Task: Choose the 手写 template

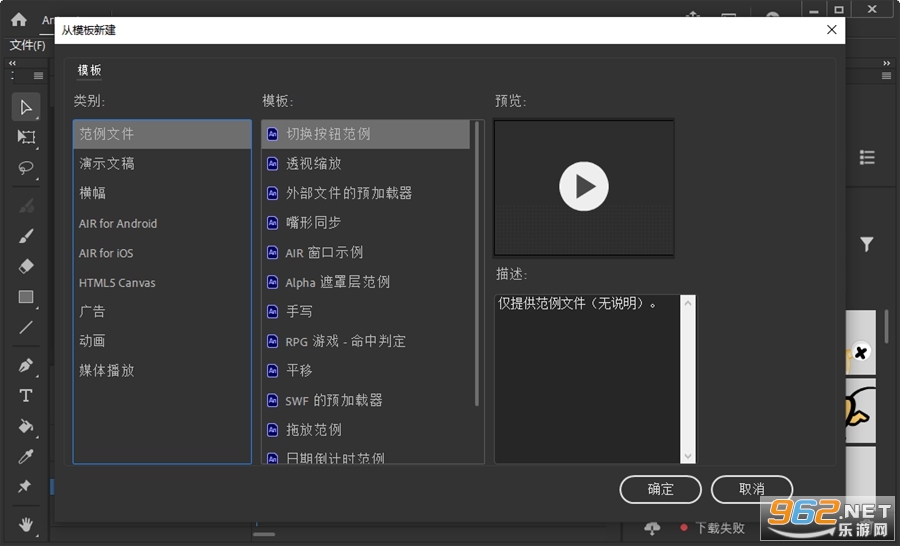Action: pos(366,312)
